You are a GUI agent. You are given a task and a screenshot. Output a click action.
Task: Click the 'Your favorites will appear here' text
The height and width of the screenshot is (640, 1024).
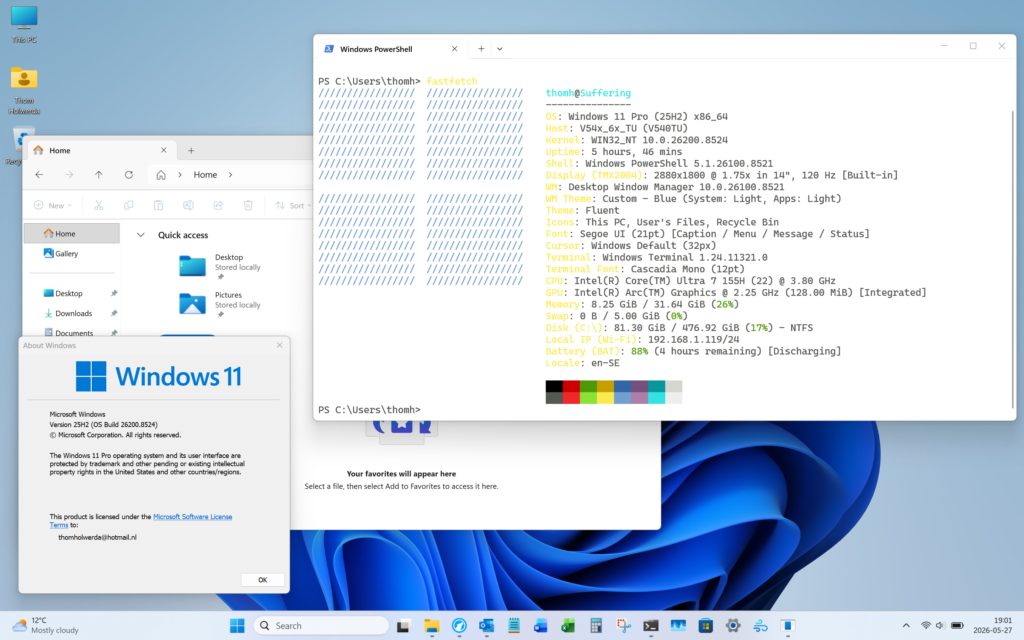[x=401, y=474]
